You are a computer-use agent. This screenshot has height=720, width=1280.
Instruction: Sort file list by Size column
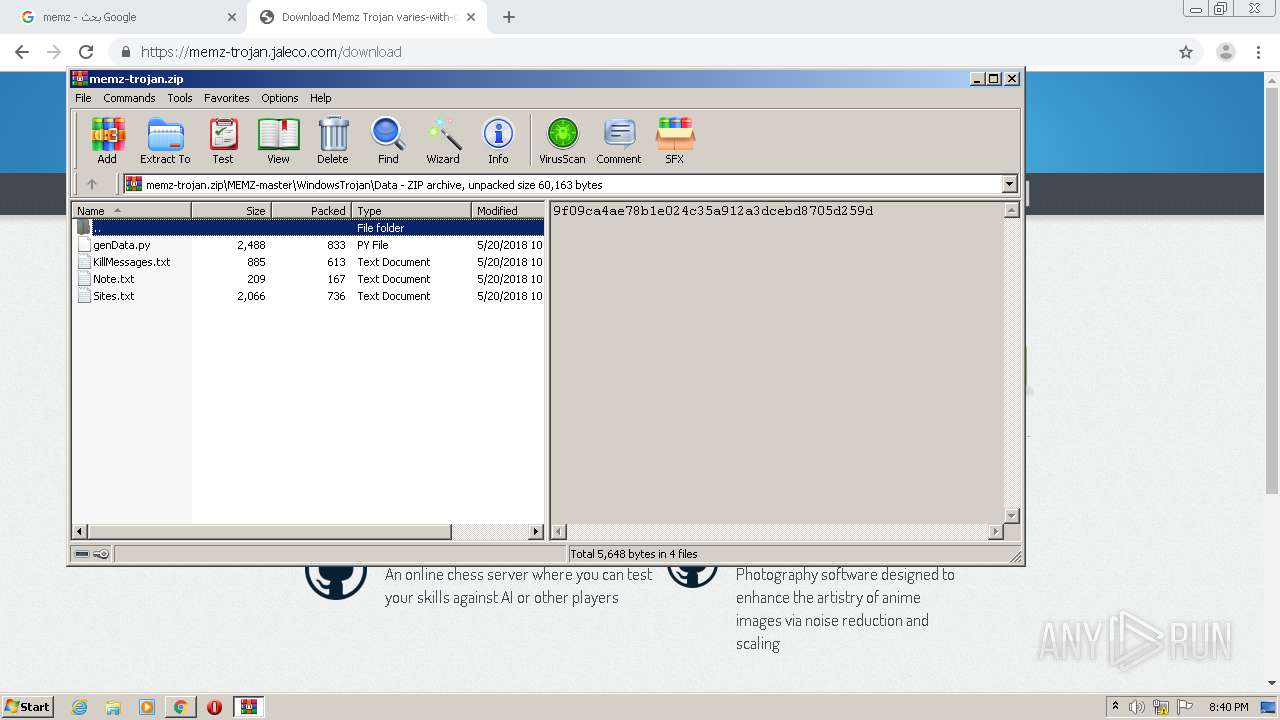[231, 211]
